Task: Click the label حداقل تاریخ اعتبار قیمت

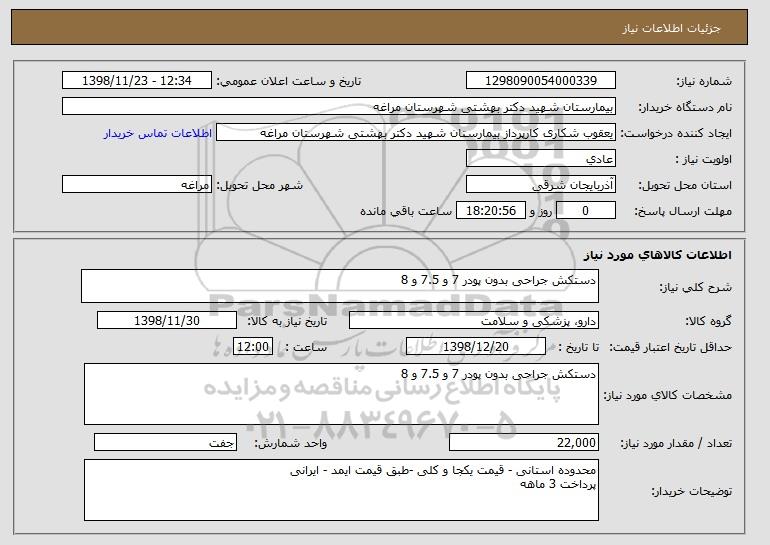Action: click(671, 348)
